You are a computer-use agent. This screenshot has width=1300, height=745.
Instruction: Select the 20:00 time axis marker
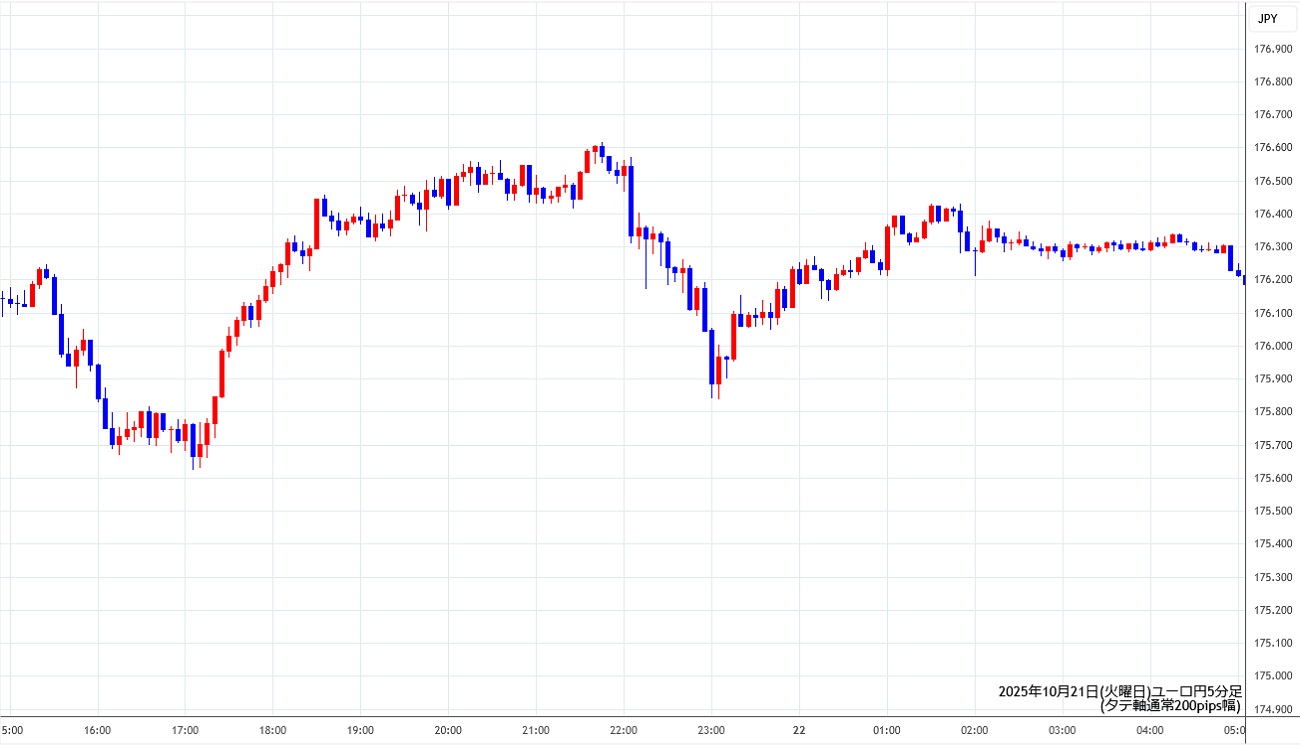448,730
